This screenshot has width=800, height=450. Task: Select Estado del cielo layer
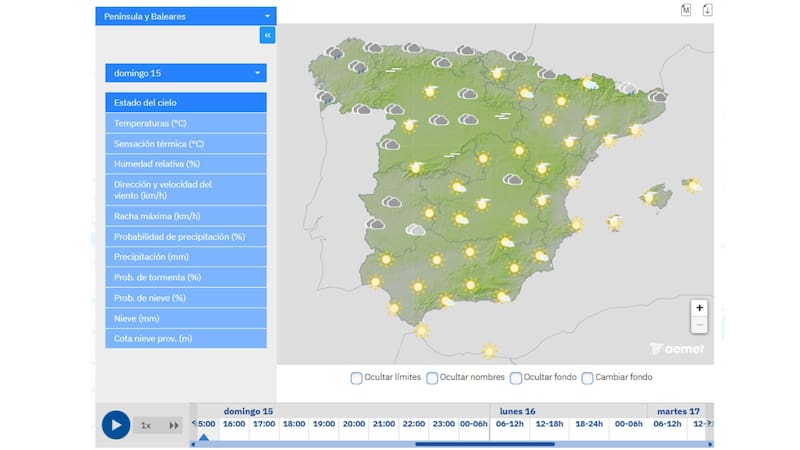pos(186,103)
